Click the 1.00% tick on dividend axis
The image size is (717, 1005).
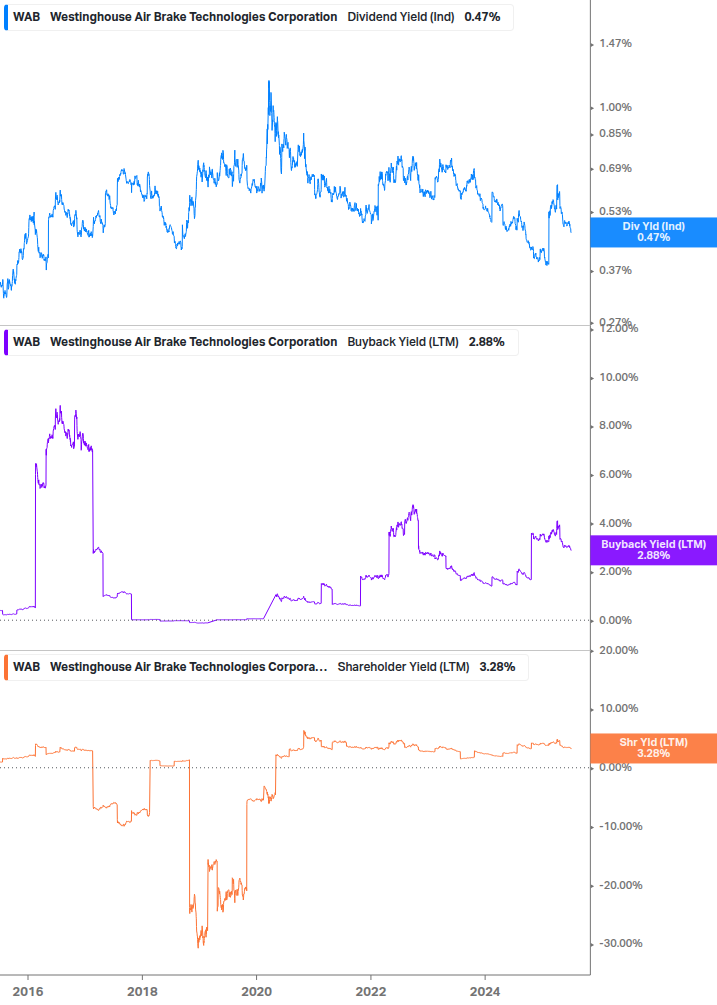(616, 108)
